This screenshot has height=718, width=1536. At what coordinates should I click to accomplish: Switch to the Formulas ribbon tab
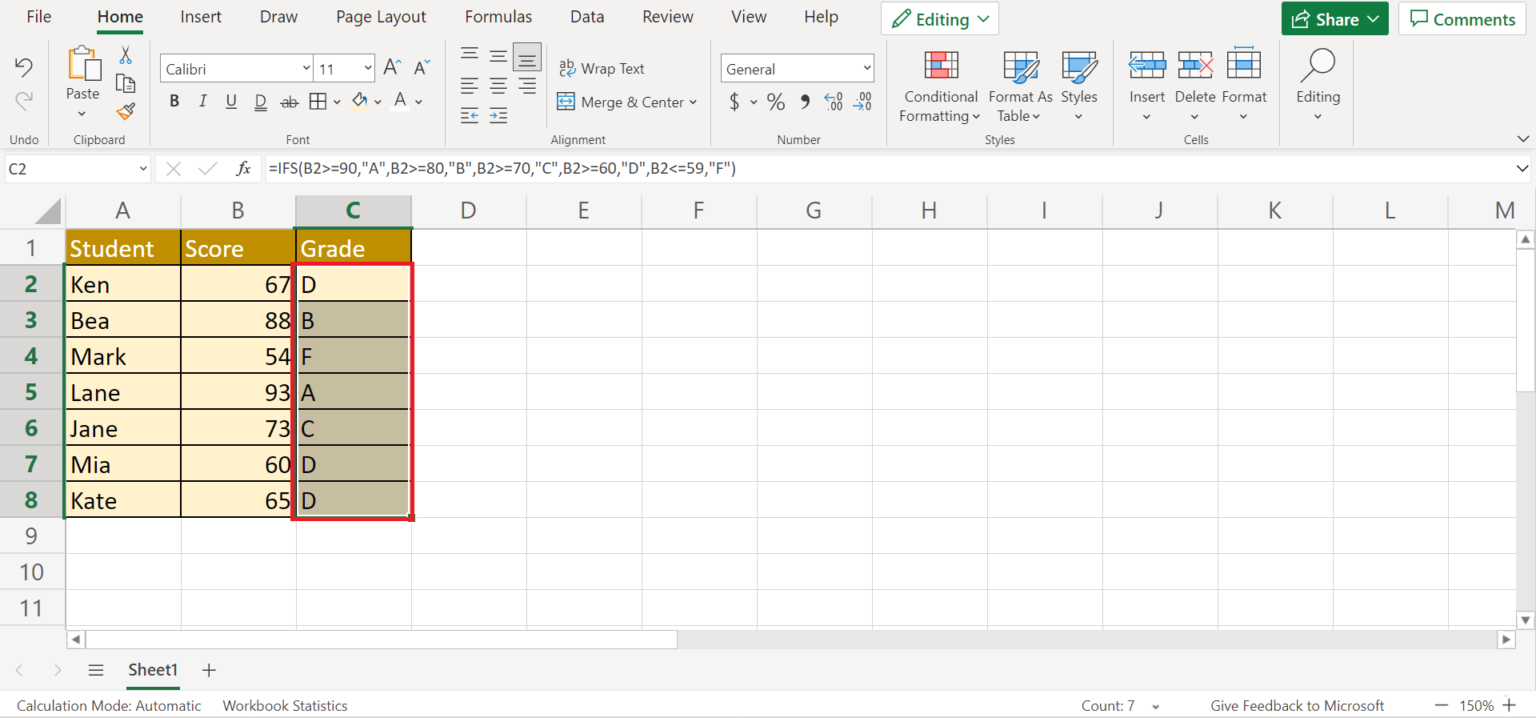click(x=498, y=16)
